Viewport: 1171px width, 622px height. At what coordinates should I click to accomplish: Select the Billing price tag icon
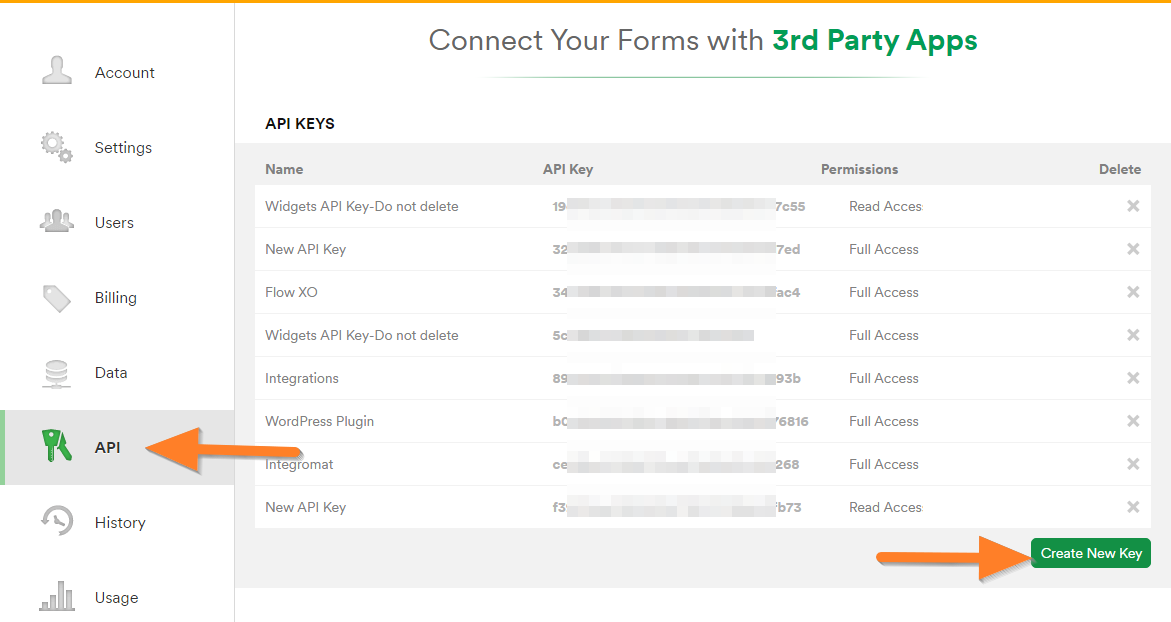click(57, 297)
